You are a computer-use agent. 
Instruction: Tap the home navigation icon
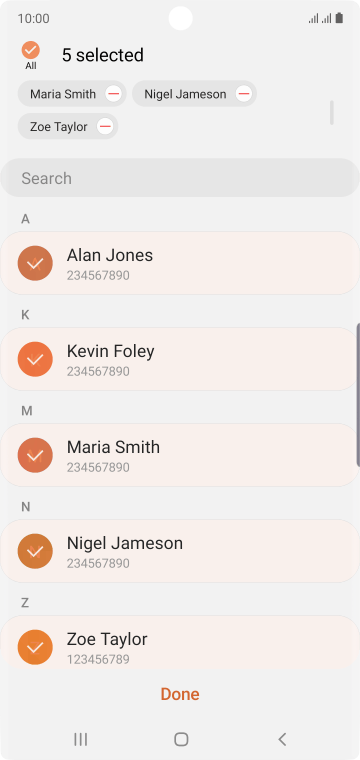point(181,739)
